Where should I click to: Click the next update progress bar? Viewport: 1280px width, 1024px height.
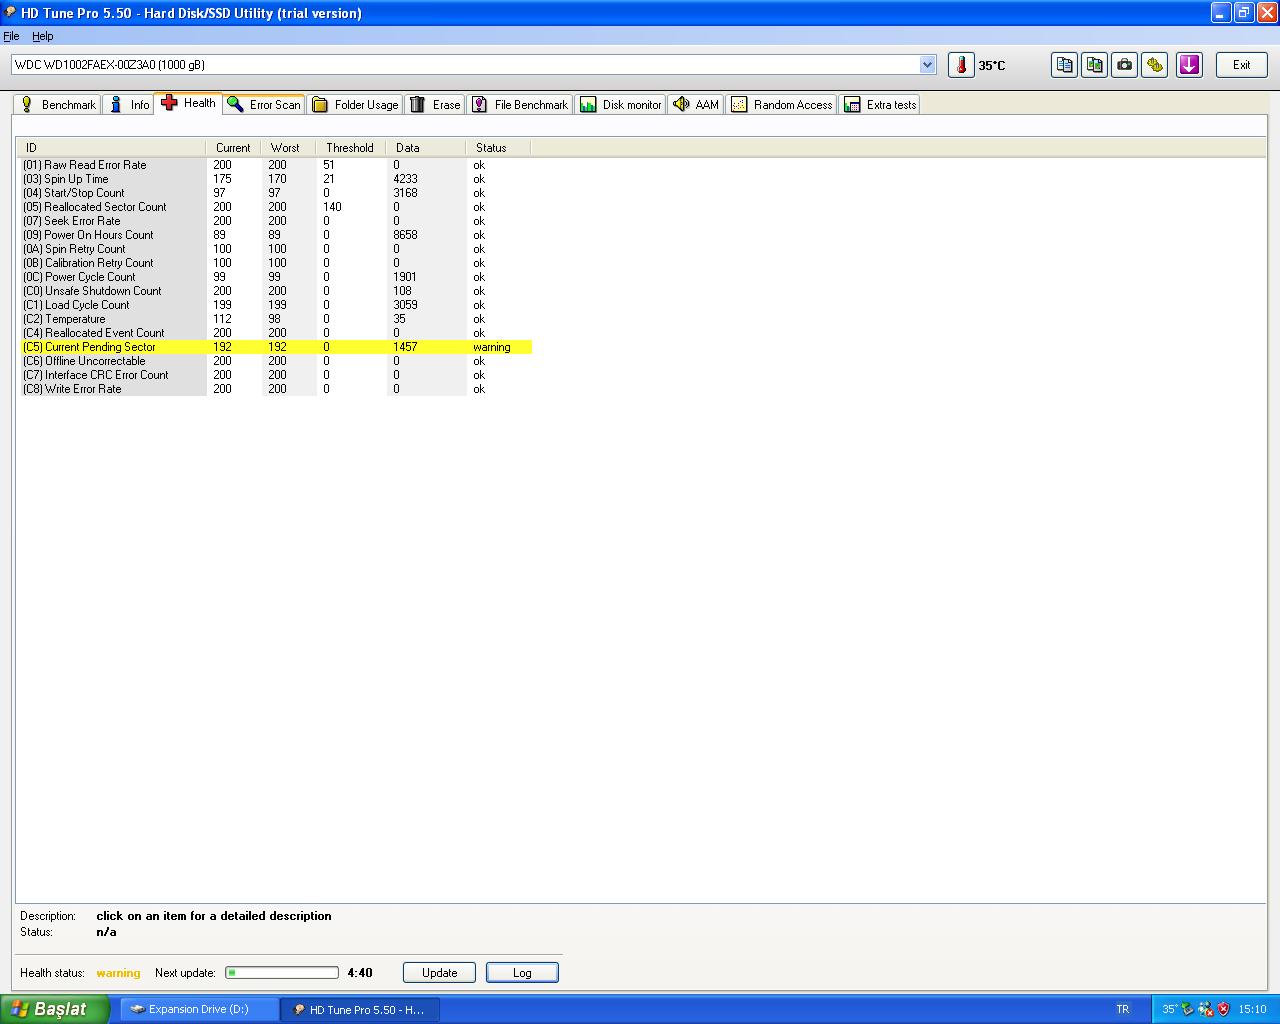(x=282, y=973)
